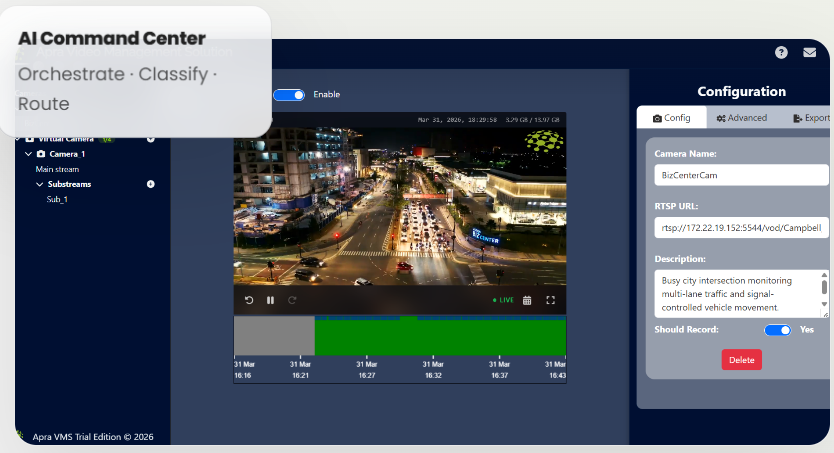
Task: Collapse the Virtual Camera tree node
Action: click(x=19, y=139)
